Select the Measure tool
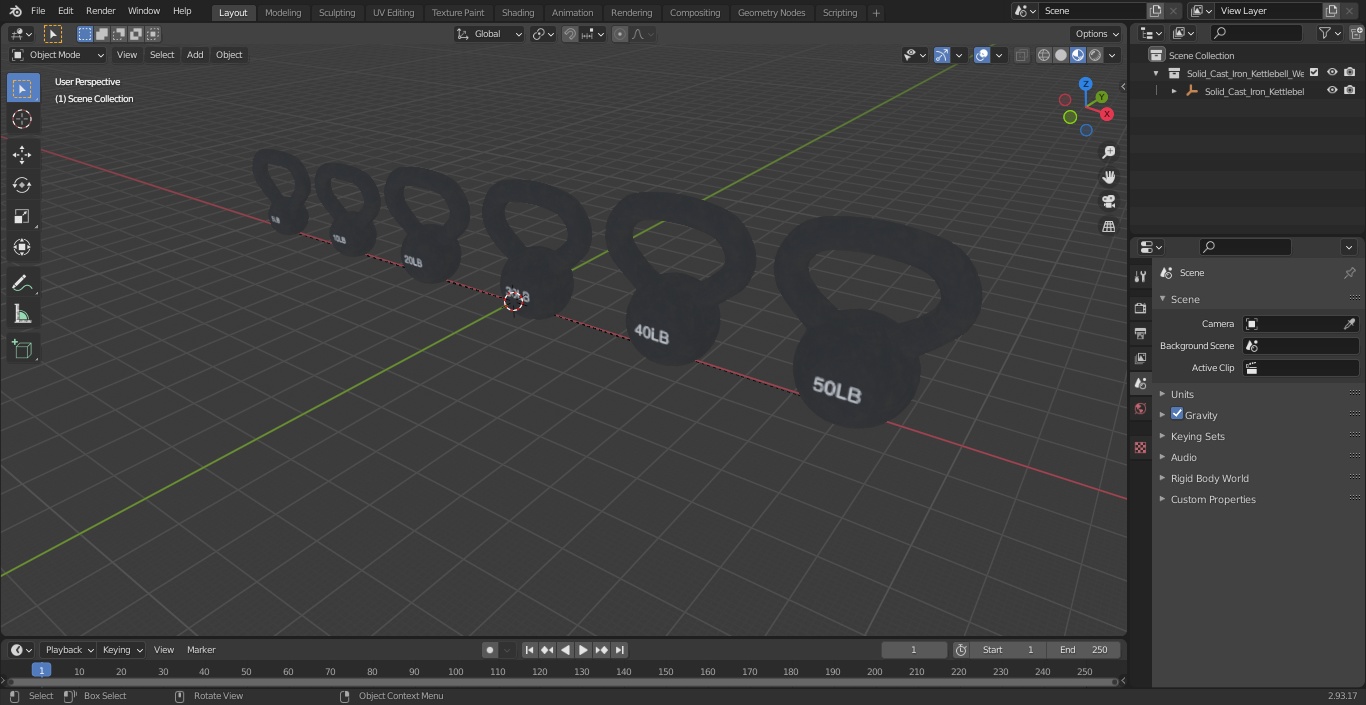 coord(22,314)
